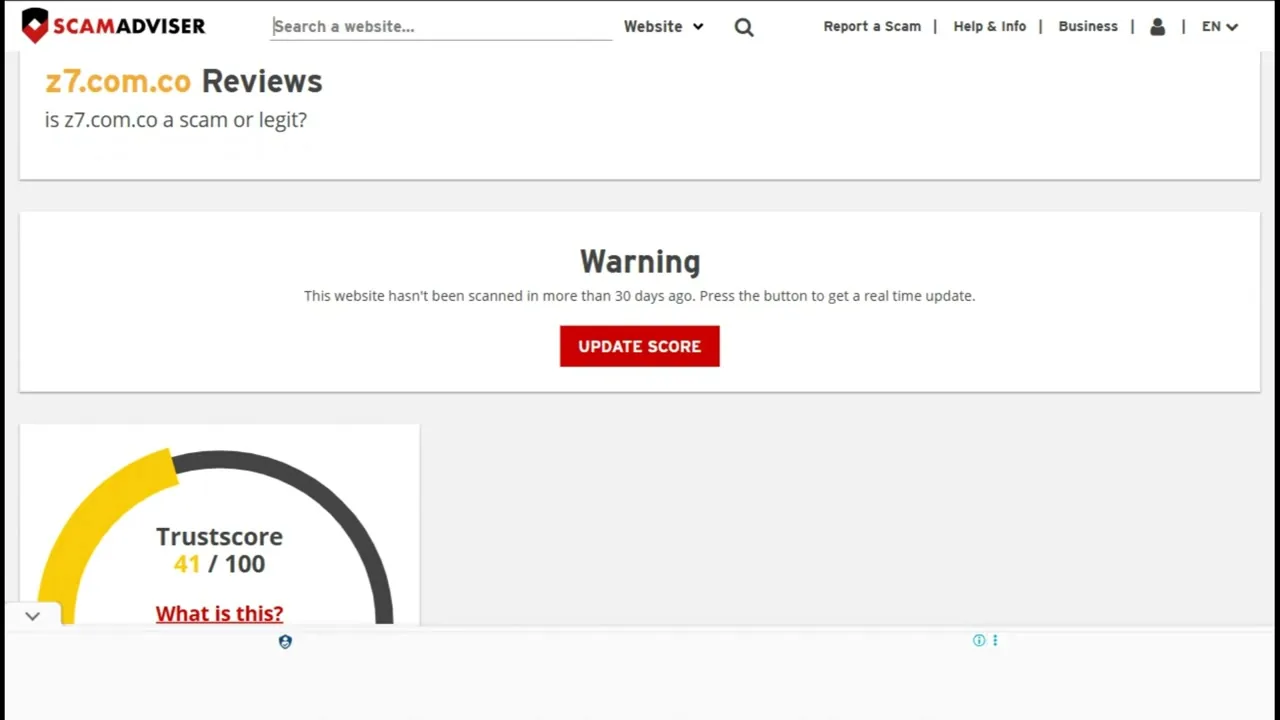The height and width of the screenshot is (720, 1280).
Task: Open Help & Info menu
Action: pos(990,27)
